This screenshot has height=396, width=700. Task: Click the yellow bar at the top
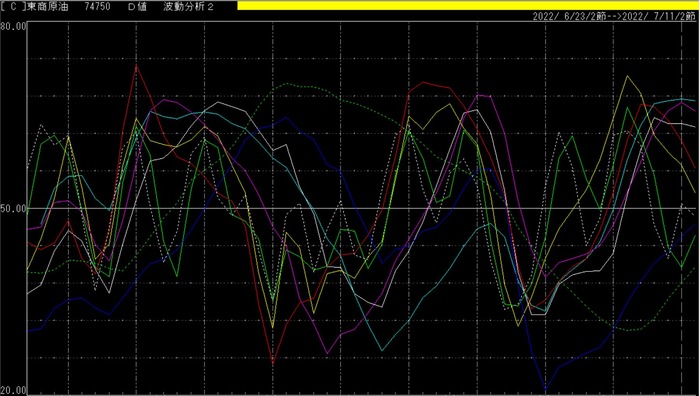click(467, 5)
